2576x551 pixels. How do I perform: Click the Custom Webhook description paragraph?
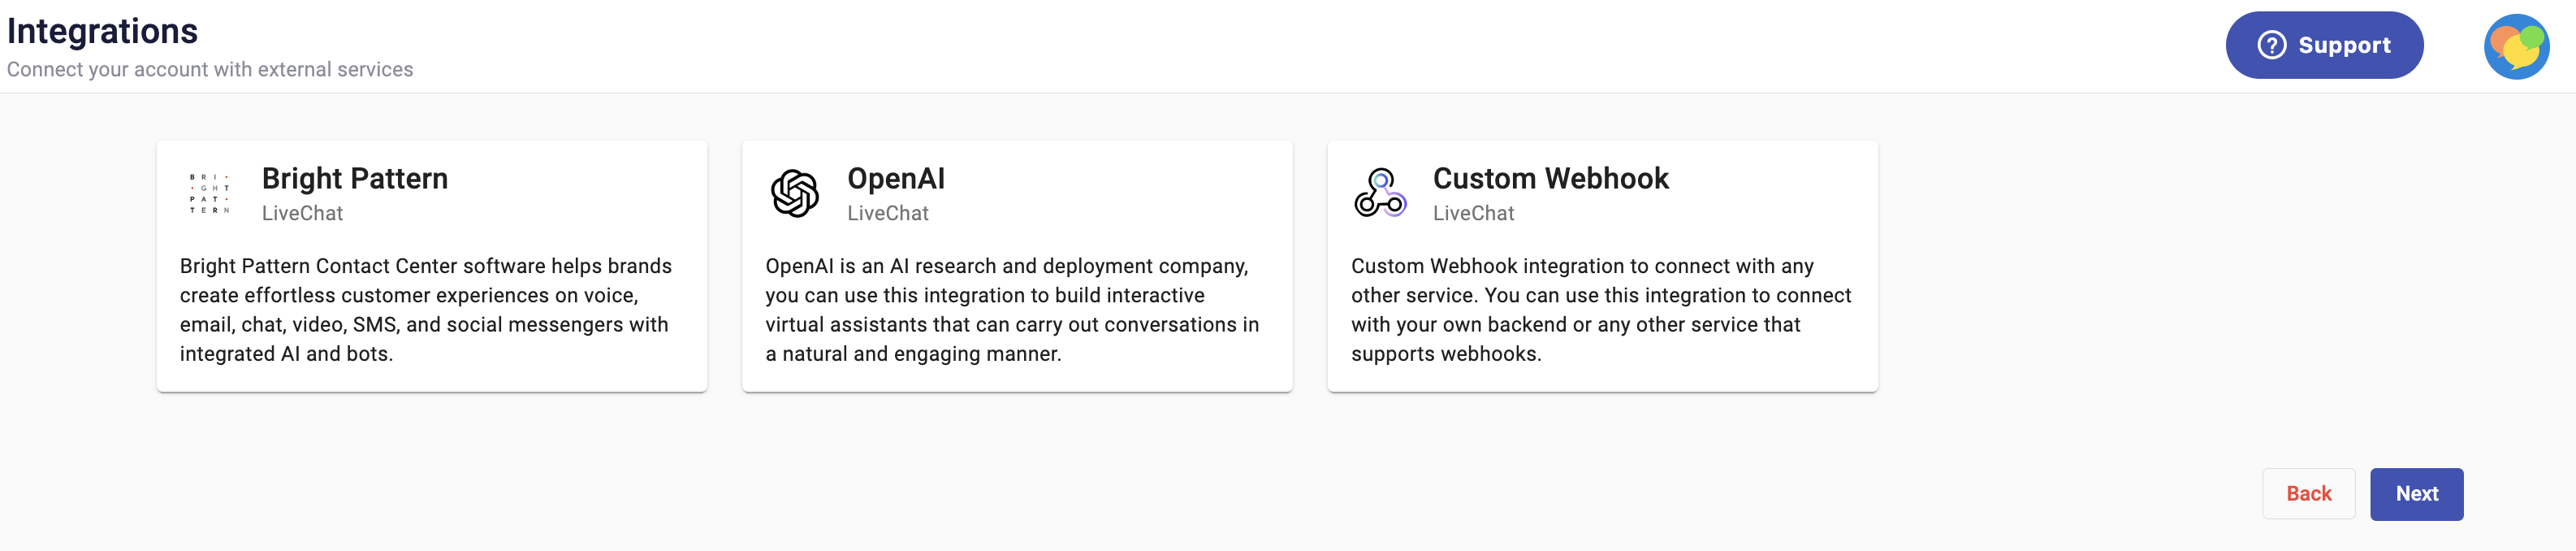1601,310
